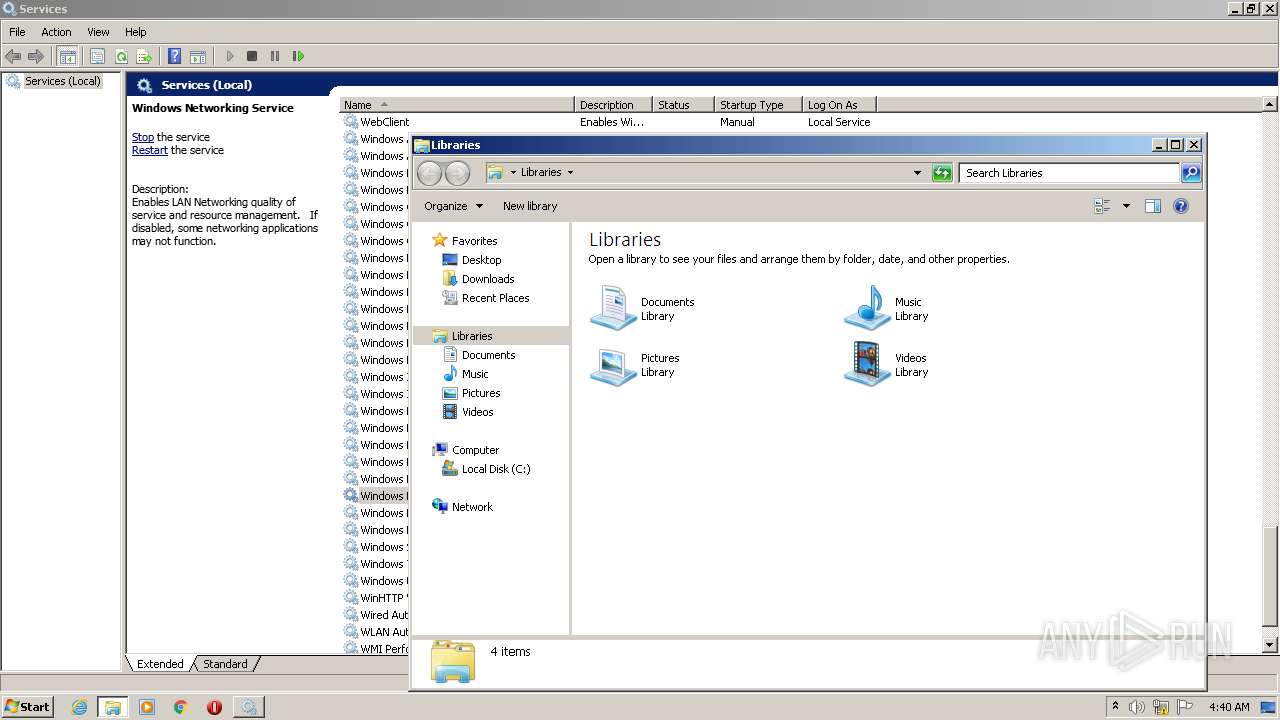Select Services (Local) in console tree

click(x=62, y=81)
